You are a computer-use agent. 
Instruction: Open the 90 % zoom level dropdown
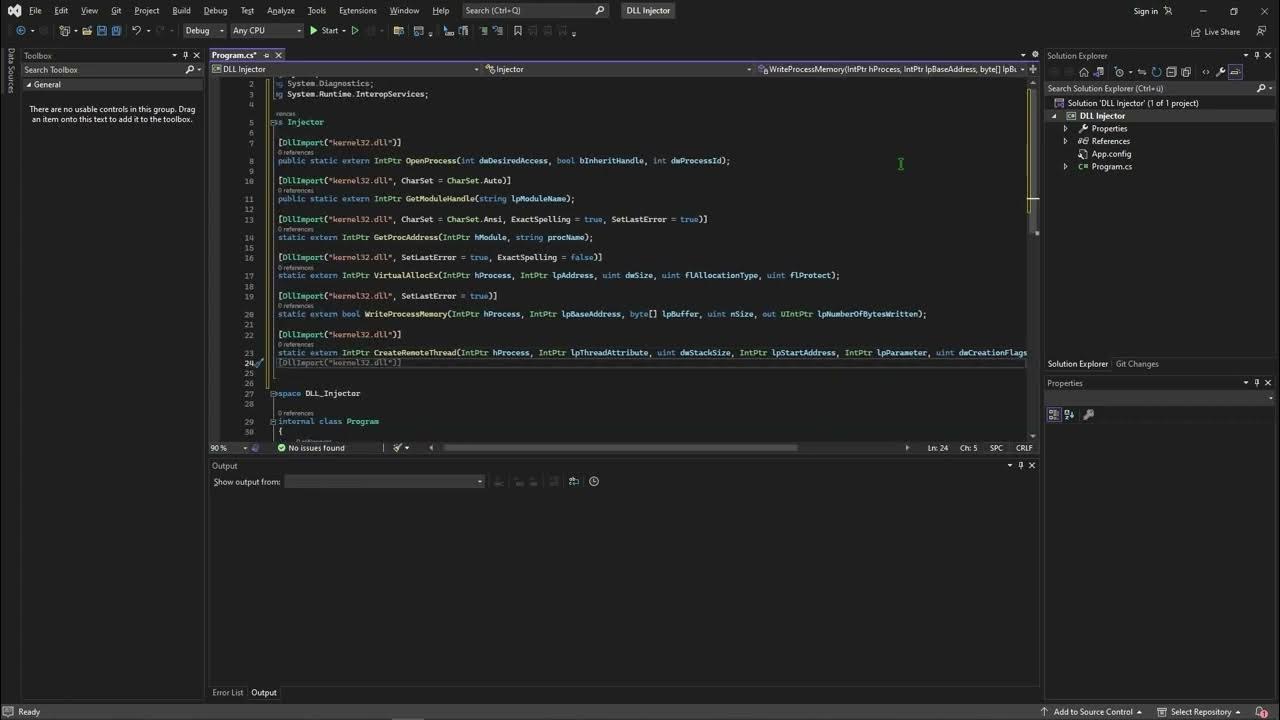tap(229, 448)
